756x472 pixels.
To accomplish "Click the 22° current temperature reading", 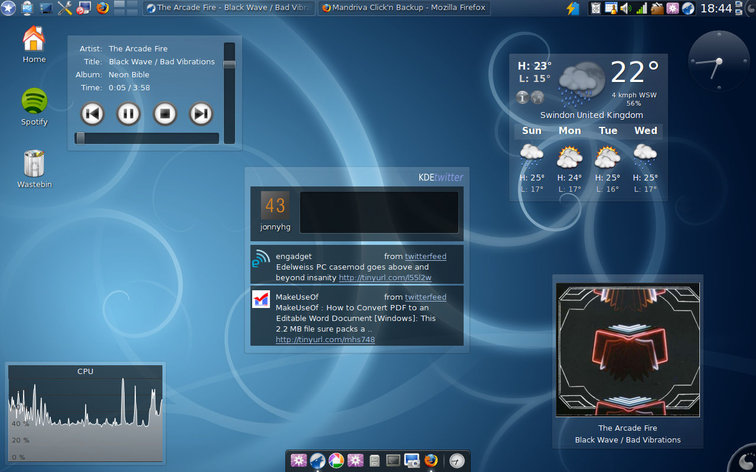I will coord(634,72).
